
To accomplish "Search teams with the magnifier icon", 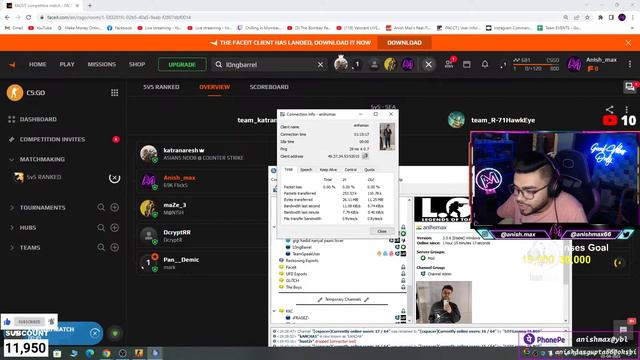I will [101, 247].
